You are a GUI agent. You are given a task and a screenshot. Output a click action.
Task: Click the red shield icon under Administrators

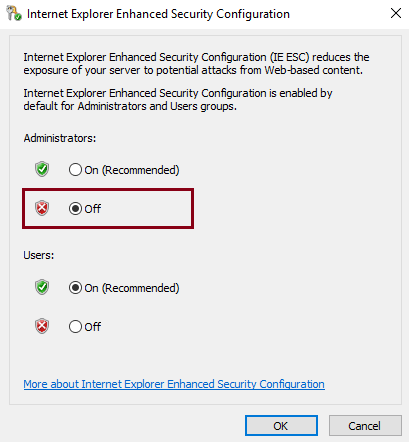42,208
